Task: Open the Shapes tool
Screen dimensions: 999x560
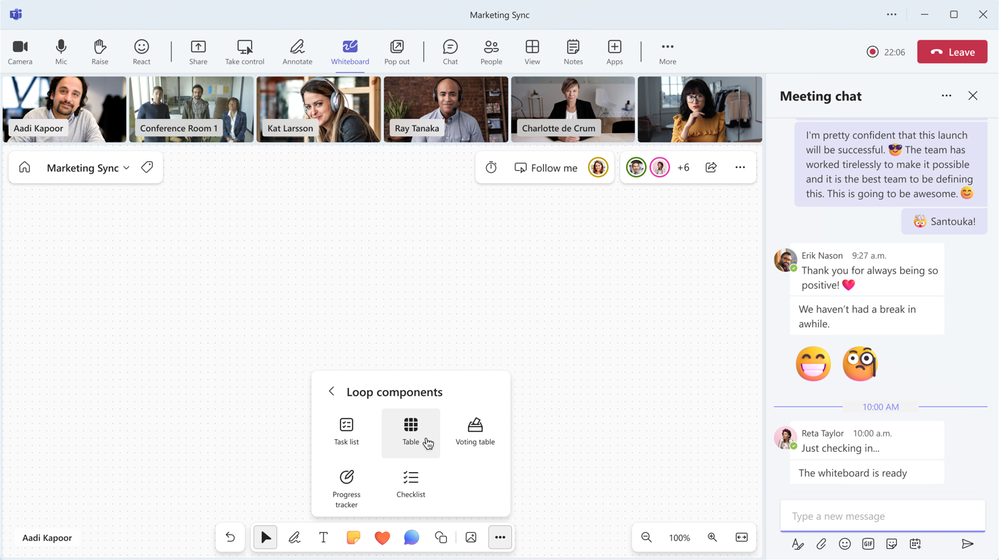Action: click(x=441, y=537)
